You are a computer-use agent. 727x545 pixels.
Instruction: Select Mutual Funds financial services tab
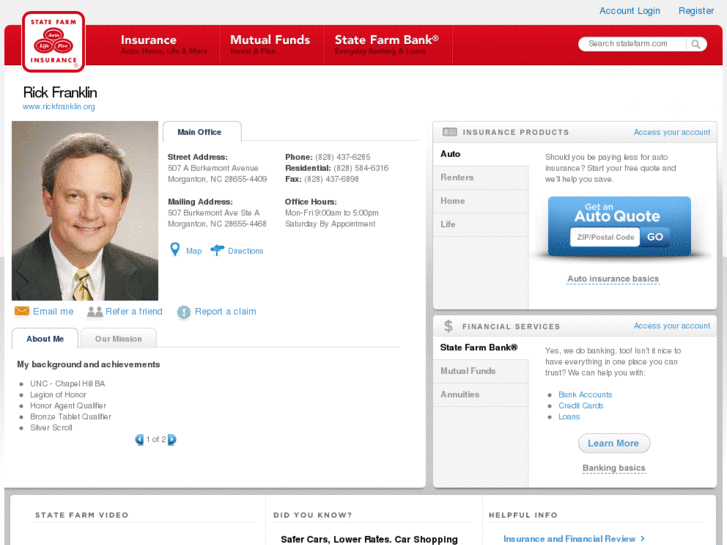481,371
